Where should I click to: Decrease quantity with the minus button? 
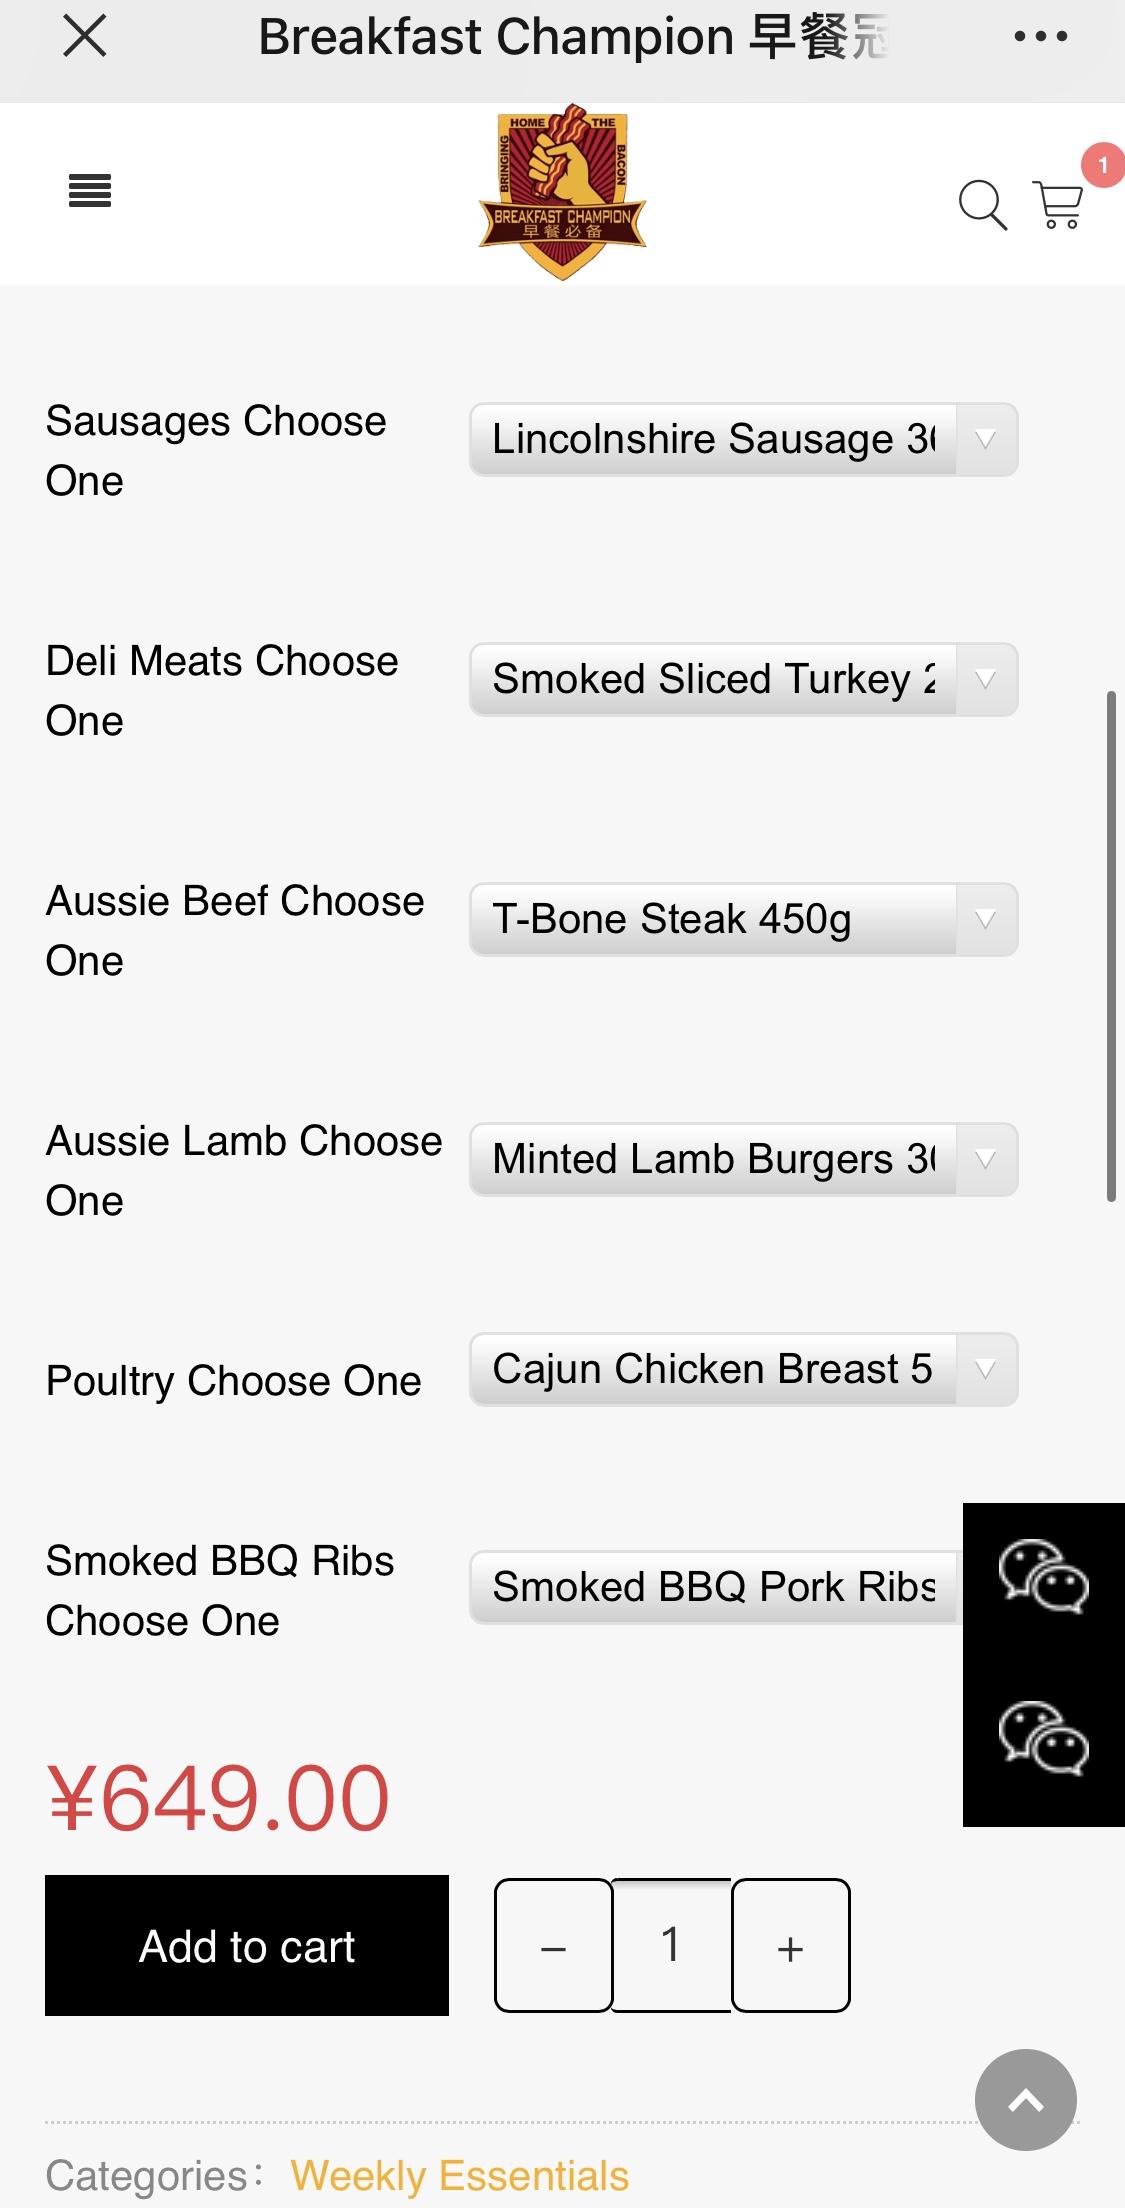pos(554,1946)
